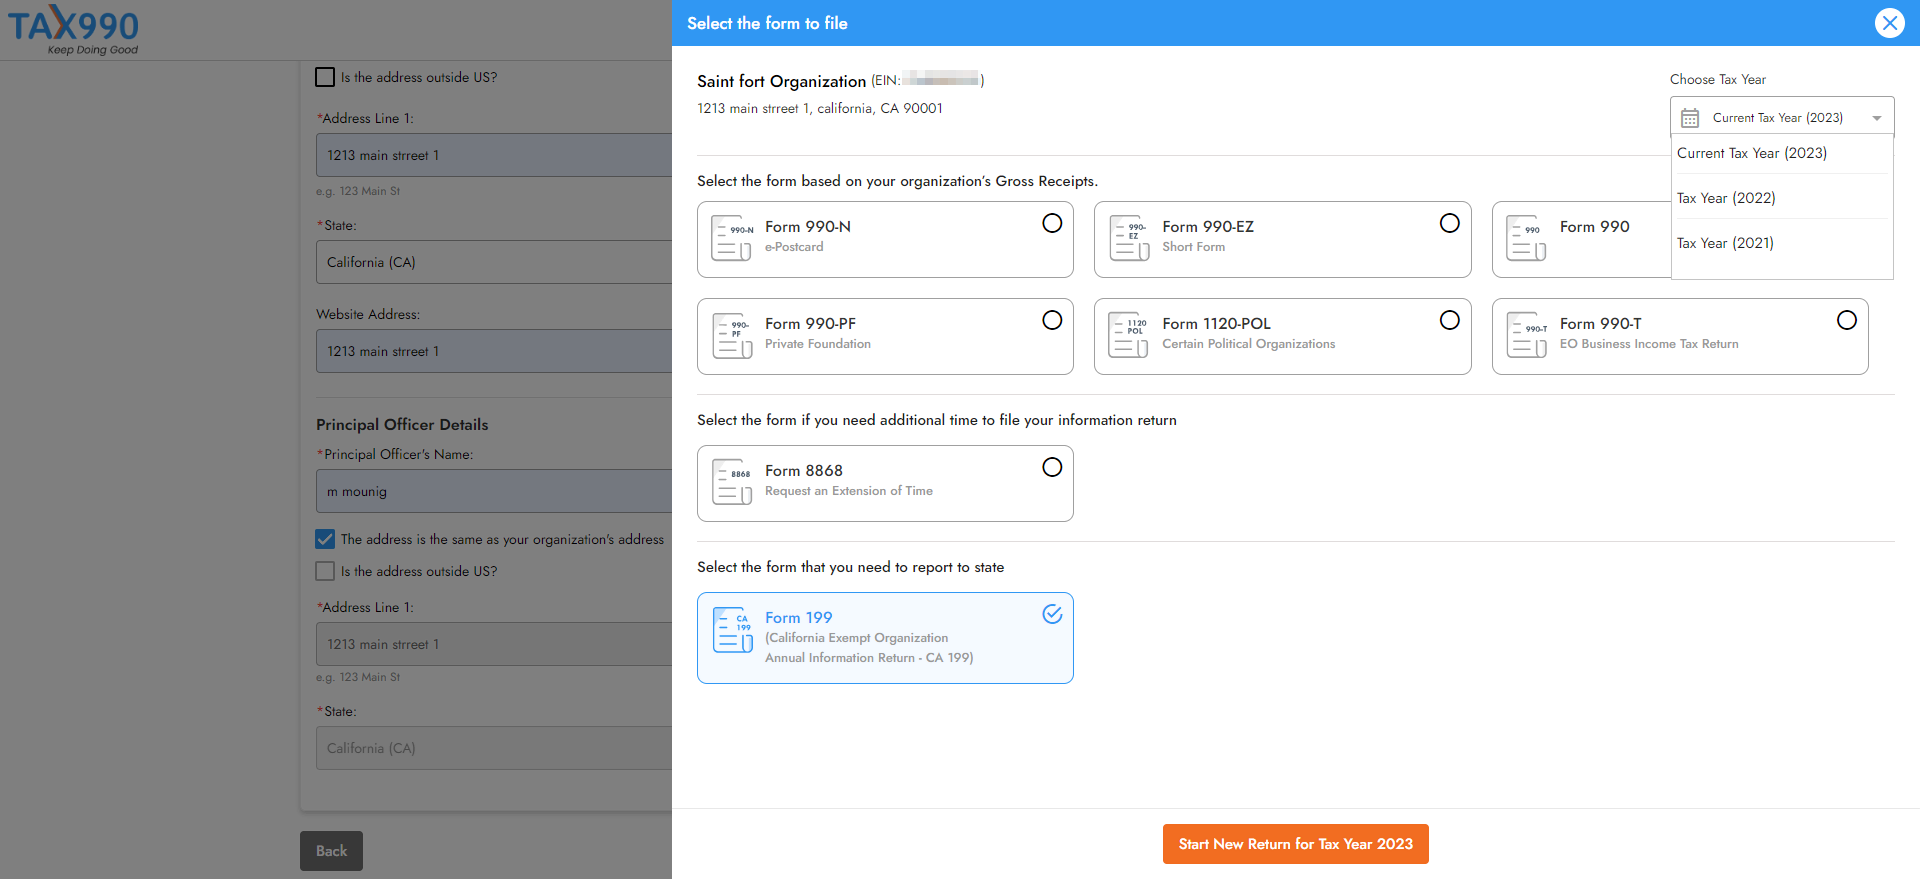The image size is (1920, 879).
Task: Click the calendar icon in tax year field
Action: [1690, 118]
